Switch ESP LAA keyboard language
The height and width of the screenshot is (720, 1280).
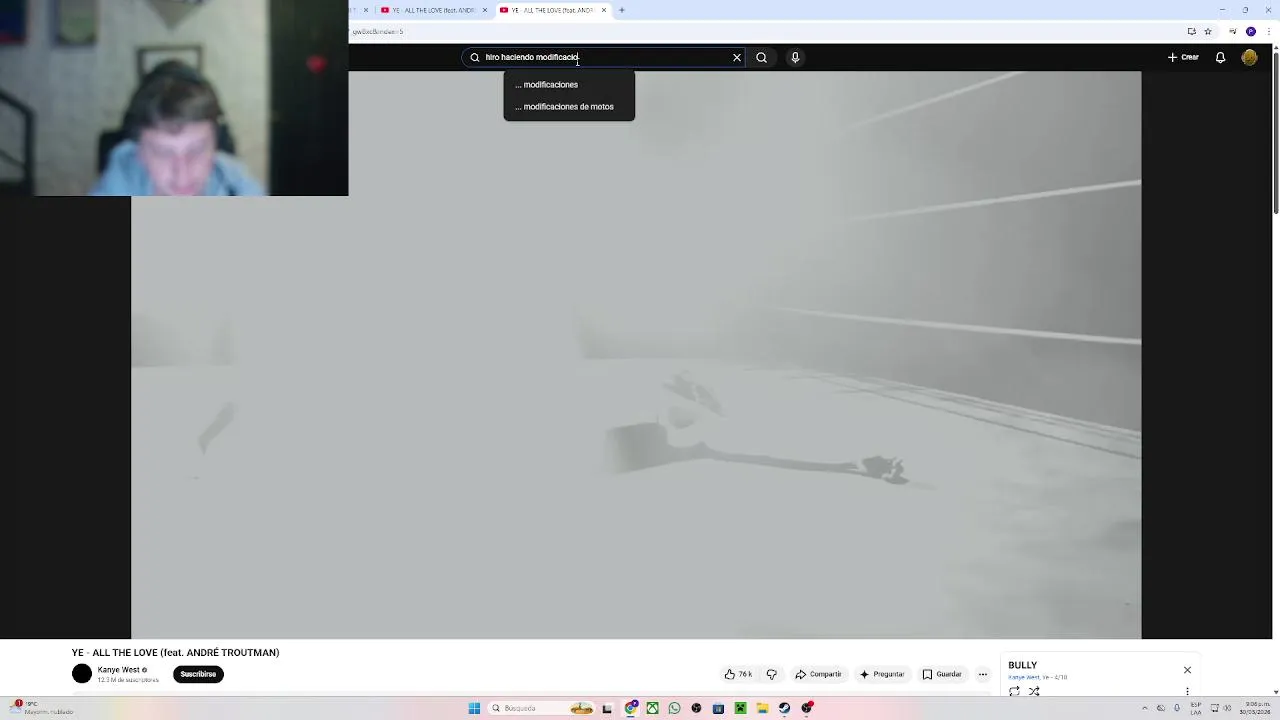pos(1196,708)
